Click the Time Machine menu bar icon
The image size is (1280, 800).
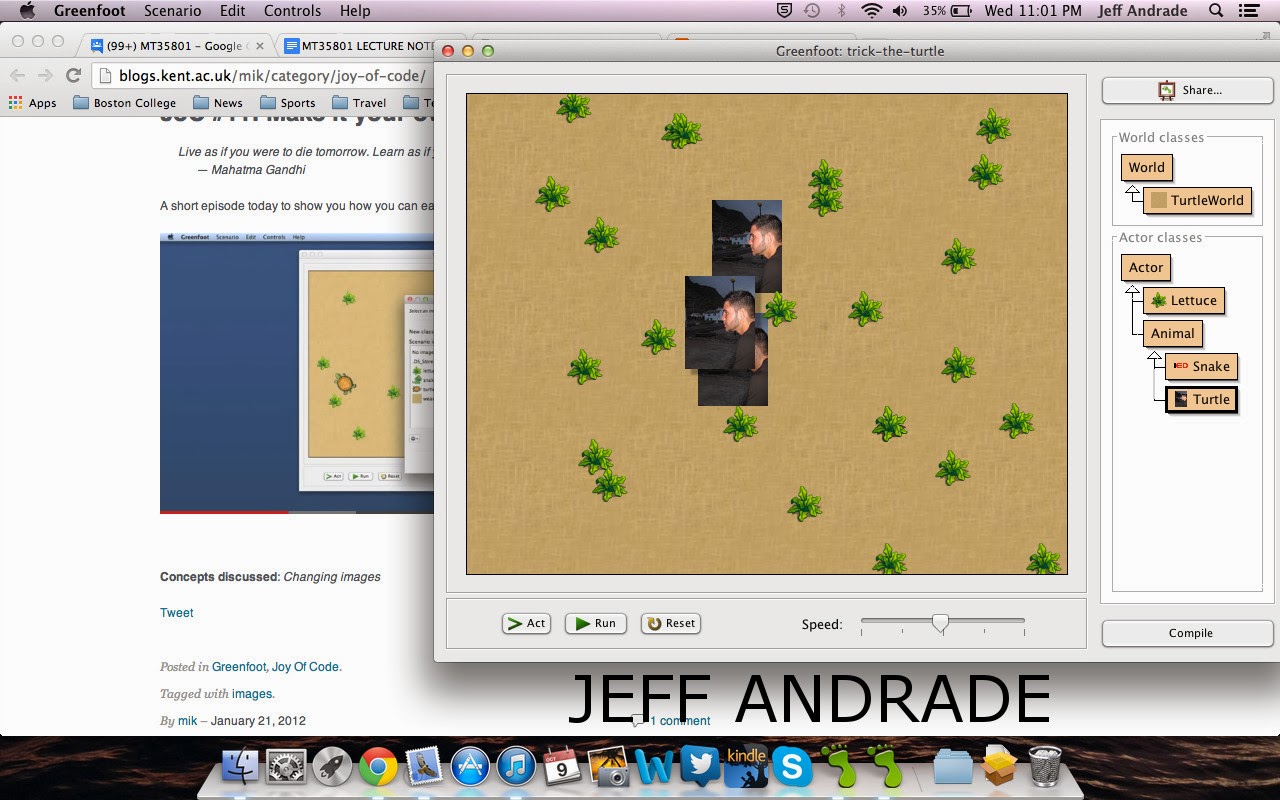(x=812, y=11)
